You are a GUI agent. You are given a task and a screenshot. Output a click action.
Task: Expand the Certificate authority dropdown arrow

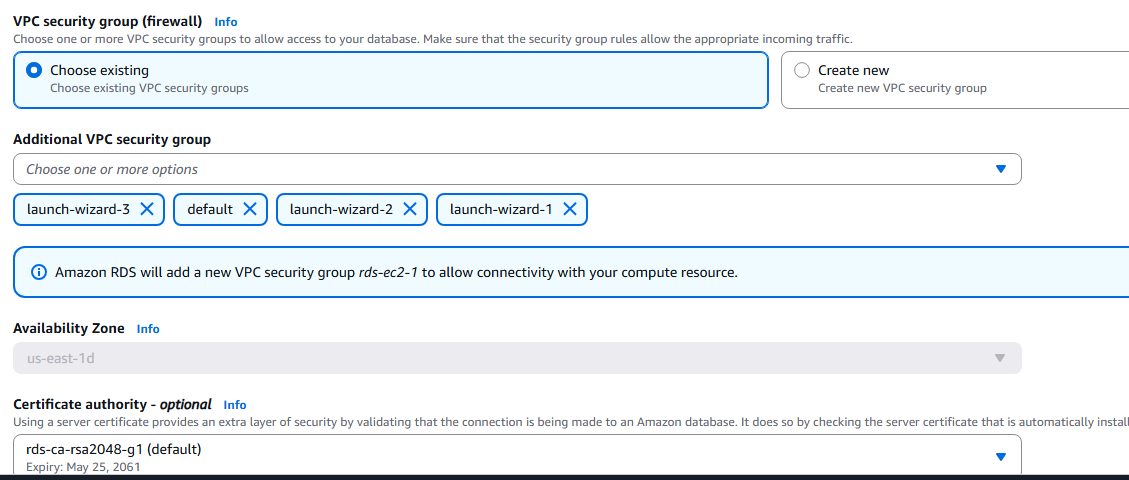[999, 457]
